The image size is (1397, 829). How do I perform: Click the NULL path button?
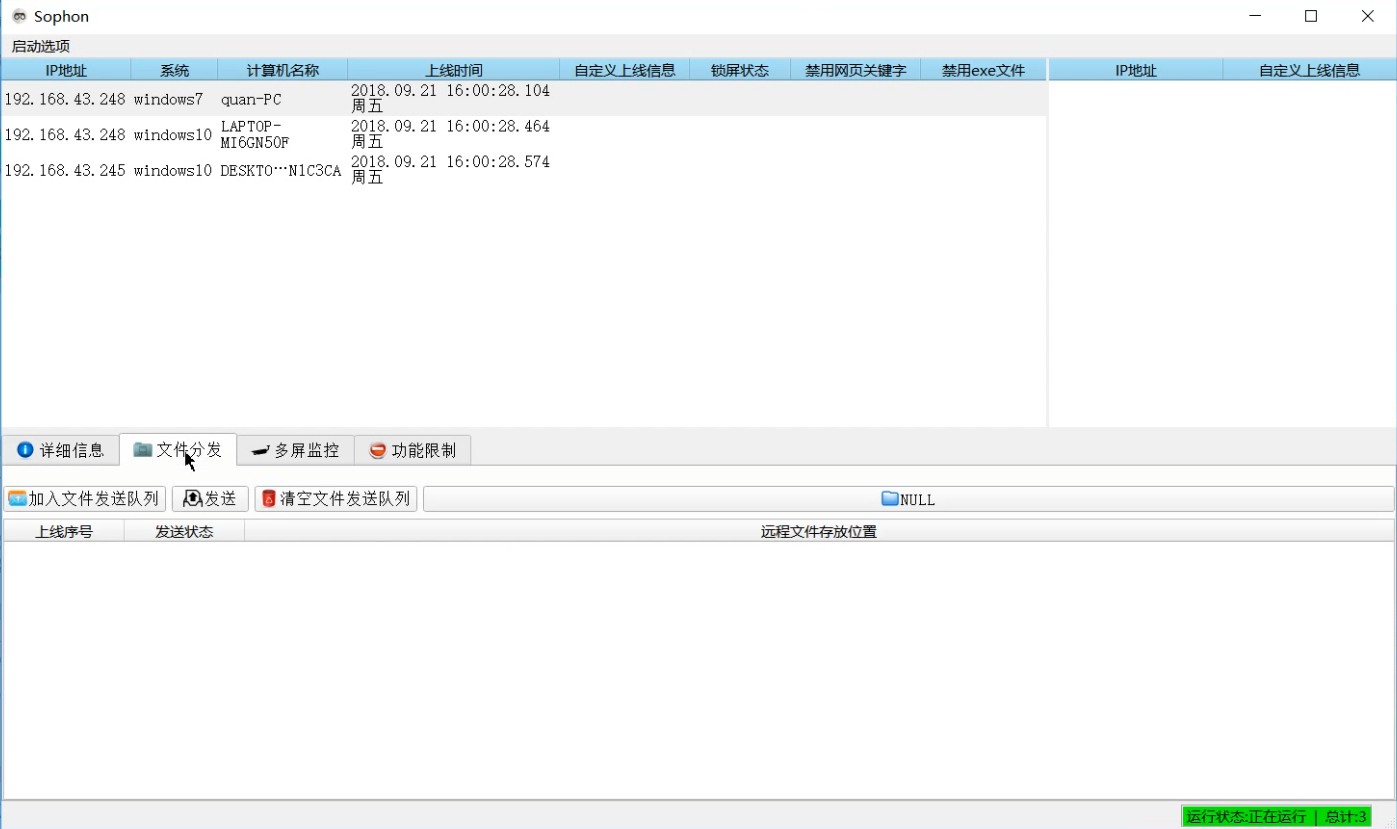click(x=908, y=499)
